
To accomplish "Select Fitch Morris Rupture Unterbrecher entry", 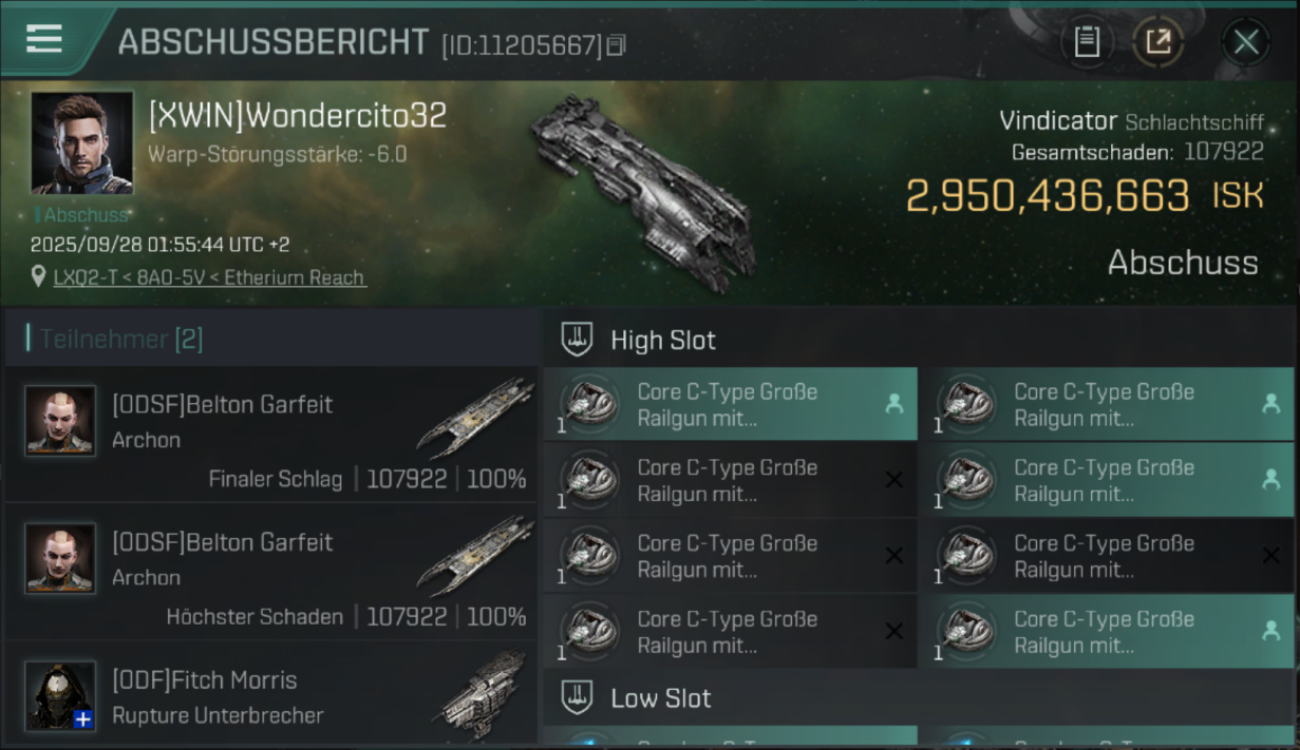I will pos(270,695).
